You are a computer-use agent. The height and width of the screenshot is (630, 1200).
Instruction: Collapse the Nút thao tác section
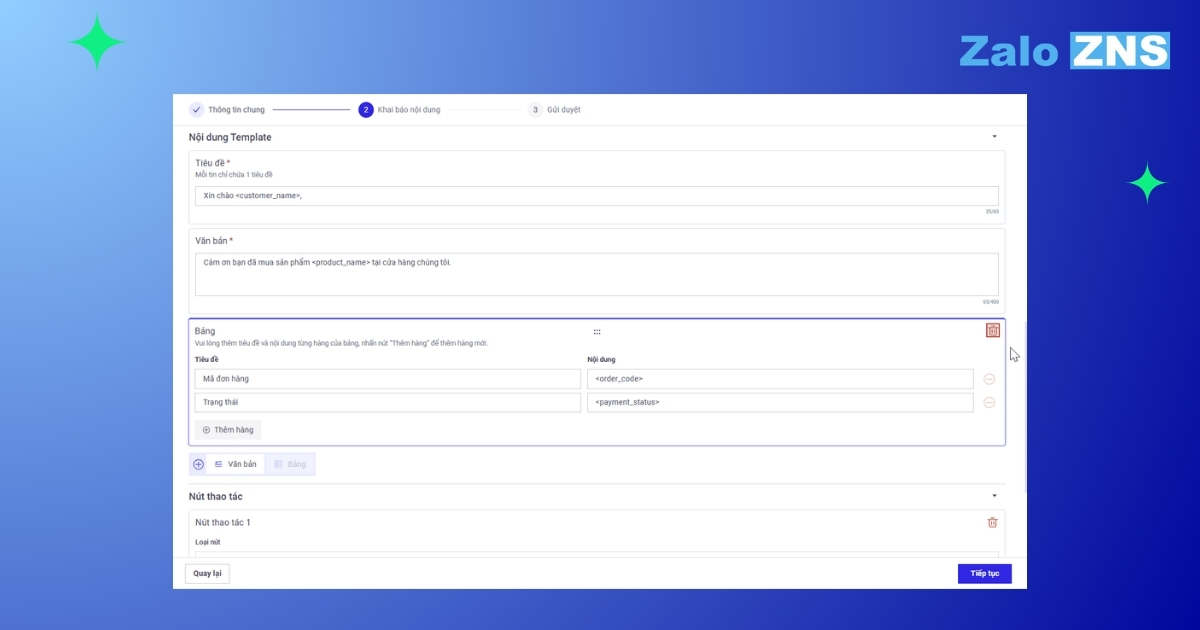coord(994,496)
